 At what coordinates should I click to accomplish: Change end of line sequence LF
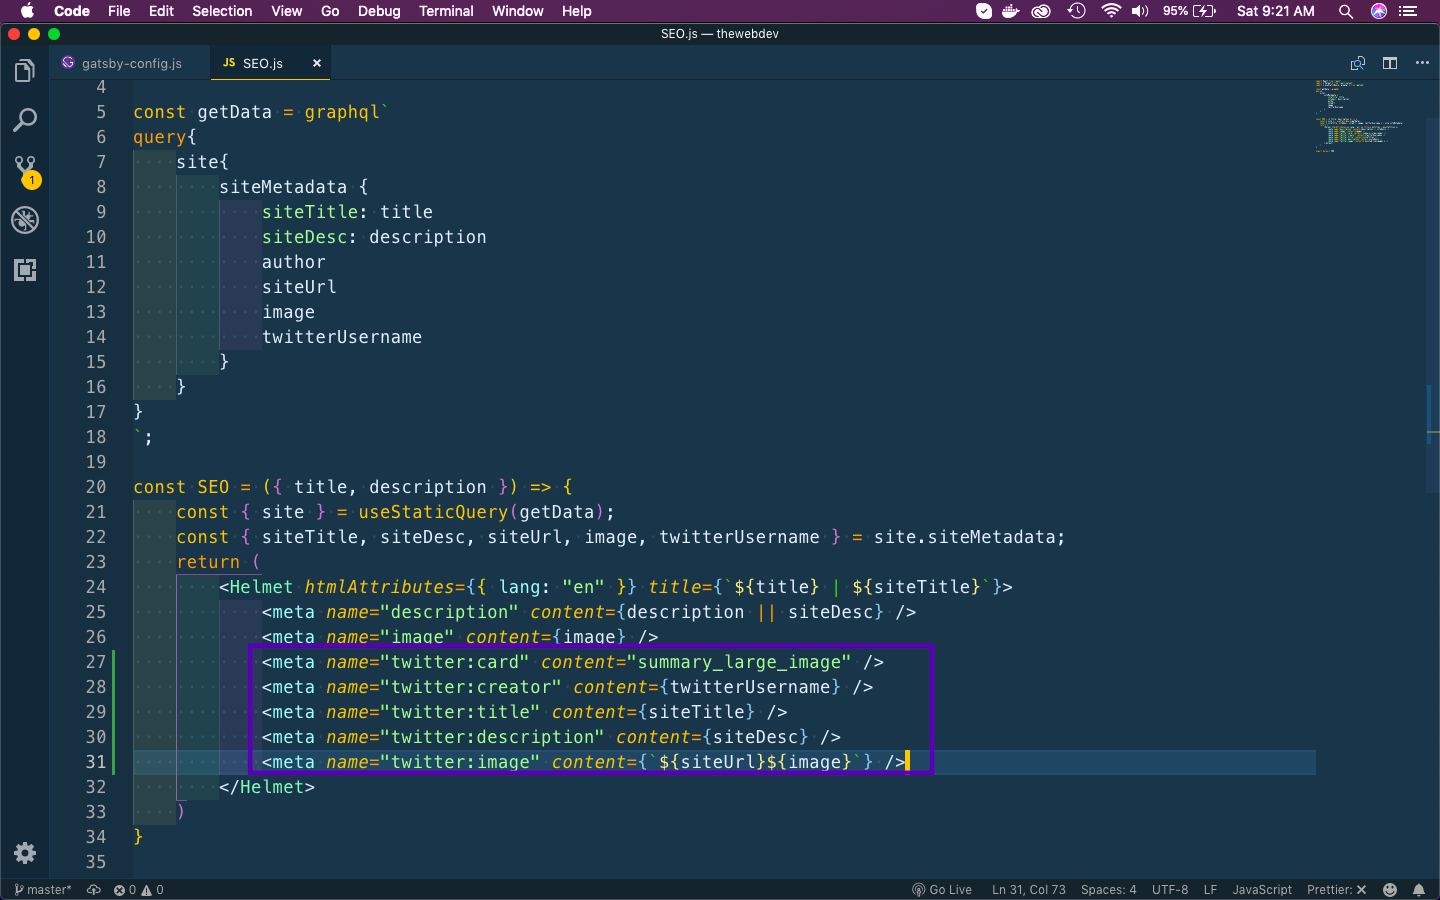pos(1210,889)
